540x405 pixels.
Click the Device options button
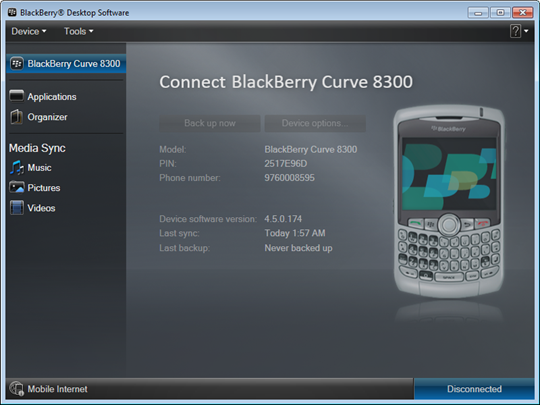315,123
